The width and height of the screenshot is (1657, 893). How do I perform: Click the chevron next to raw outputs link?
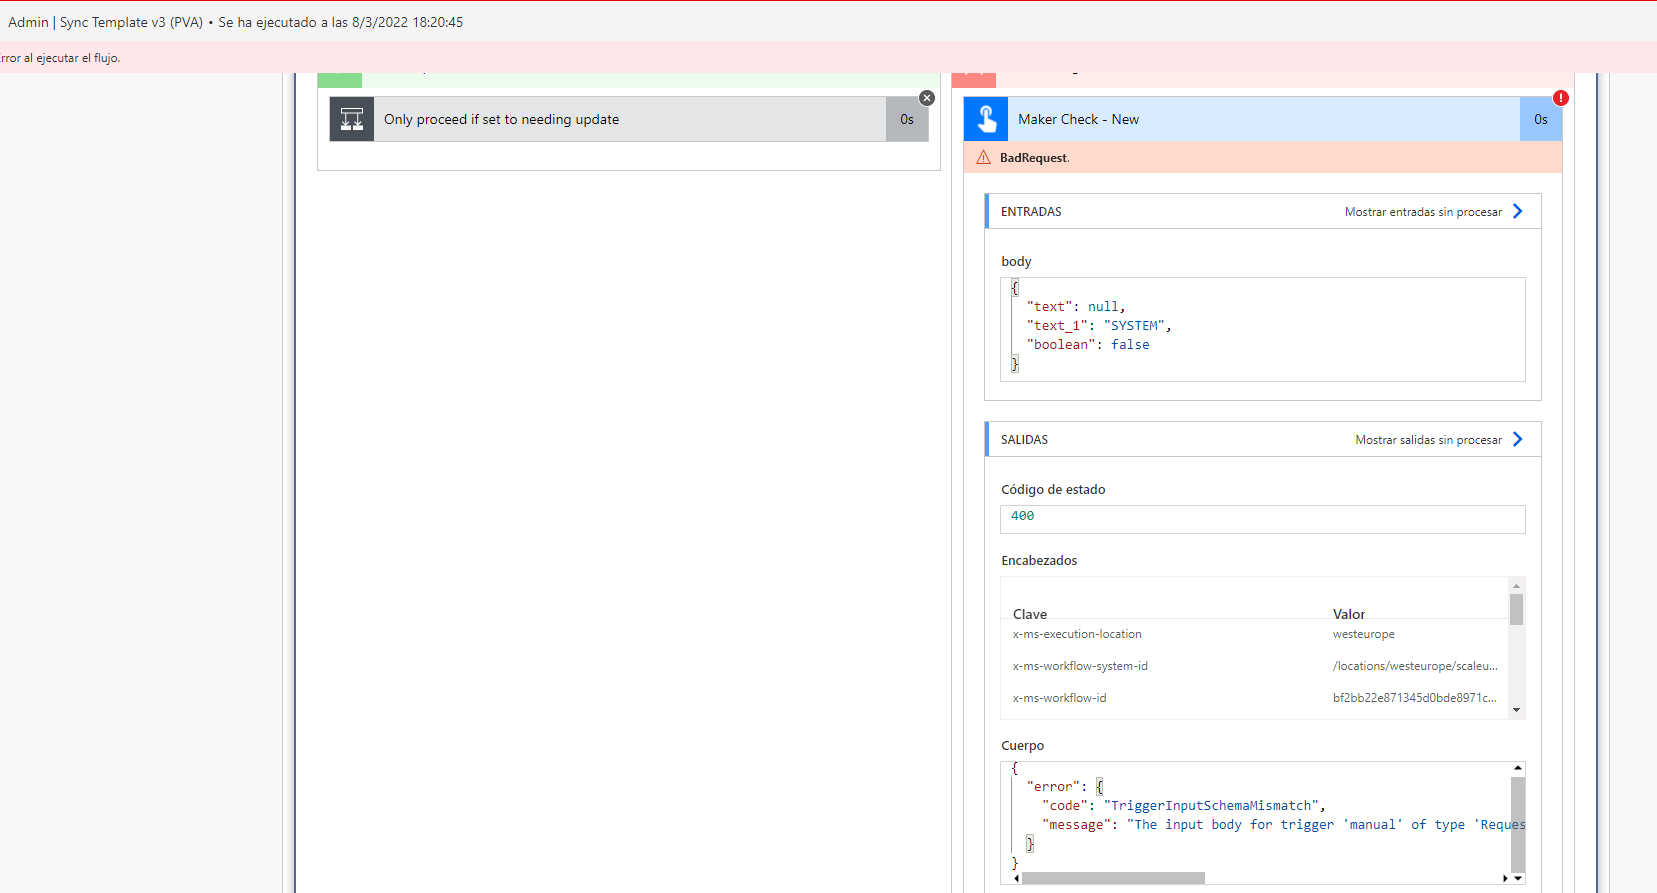(1518, 439)
